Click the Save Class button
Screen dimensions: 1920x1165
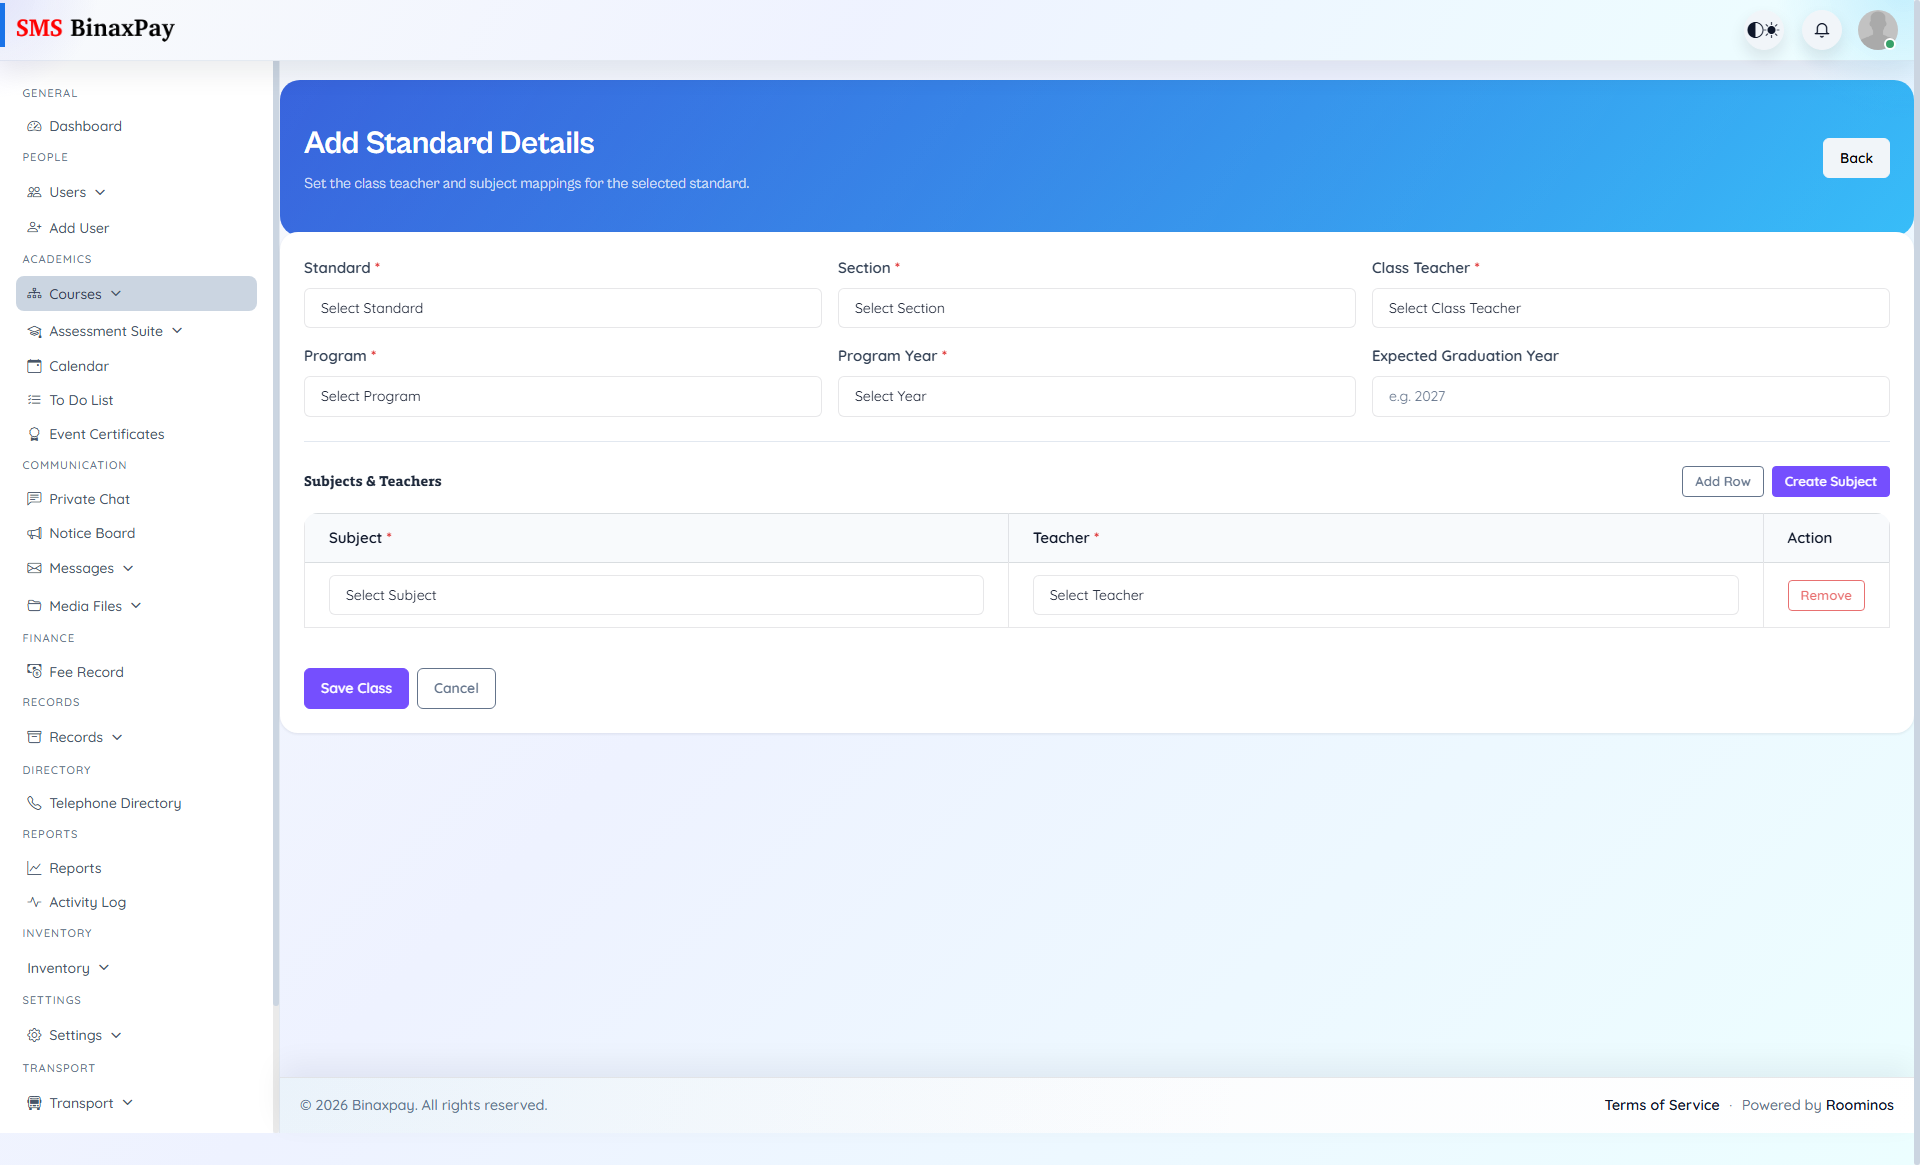pos(355,688)
